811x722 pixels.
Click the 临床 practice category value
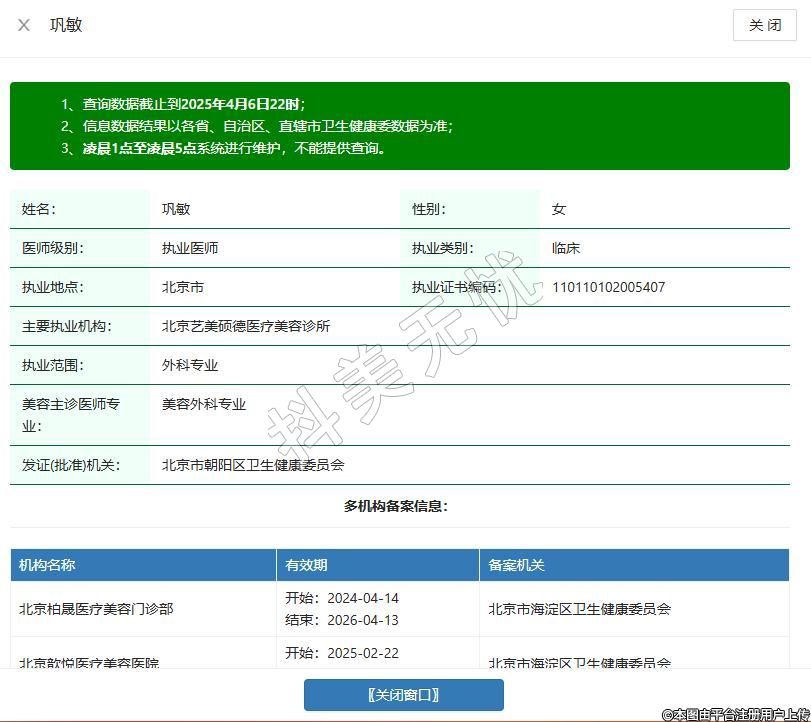coord(566,248)
